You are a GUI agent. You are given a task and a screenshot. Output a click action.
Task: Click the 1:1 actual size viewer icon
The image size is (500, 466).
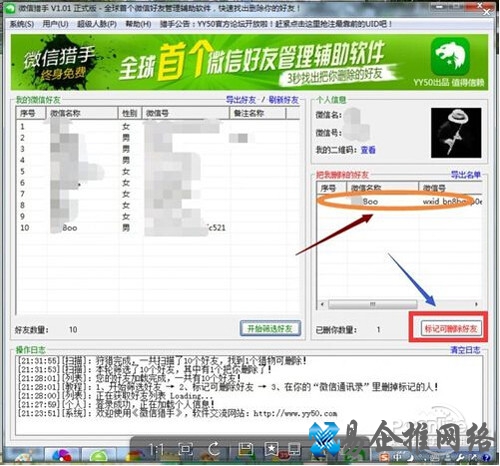click(156, 449)
